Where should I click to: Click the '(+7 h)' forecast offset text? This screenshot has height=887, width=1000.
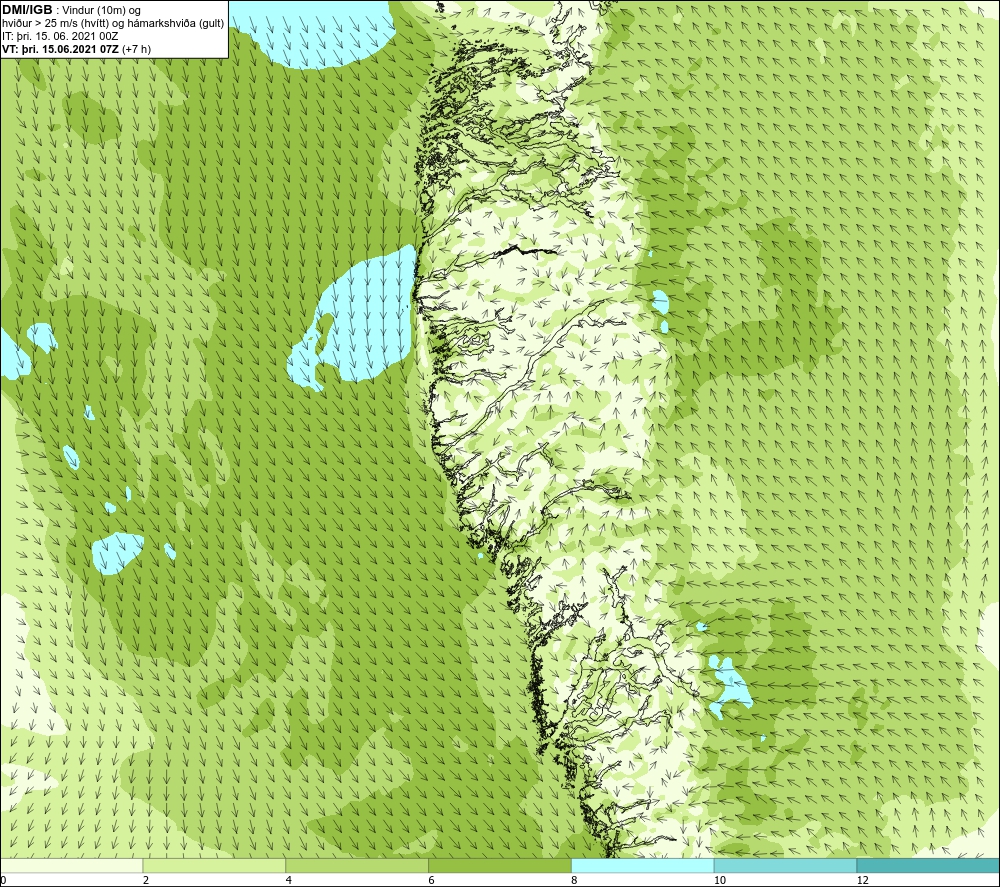136,49
